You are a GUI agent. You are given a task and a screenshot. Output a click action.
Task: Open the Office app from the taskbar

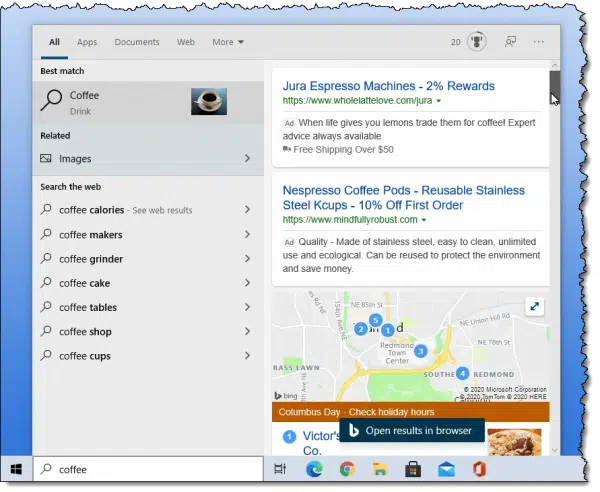pyautogui.click(x=479, y=468)
